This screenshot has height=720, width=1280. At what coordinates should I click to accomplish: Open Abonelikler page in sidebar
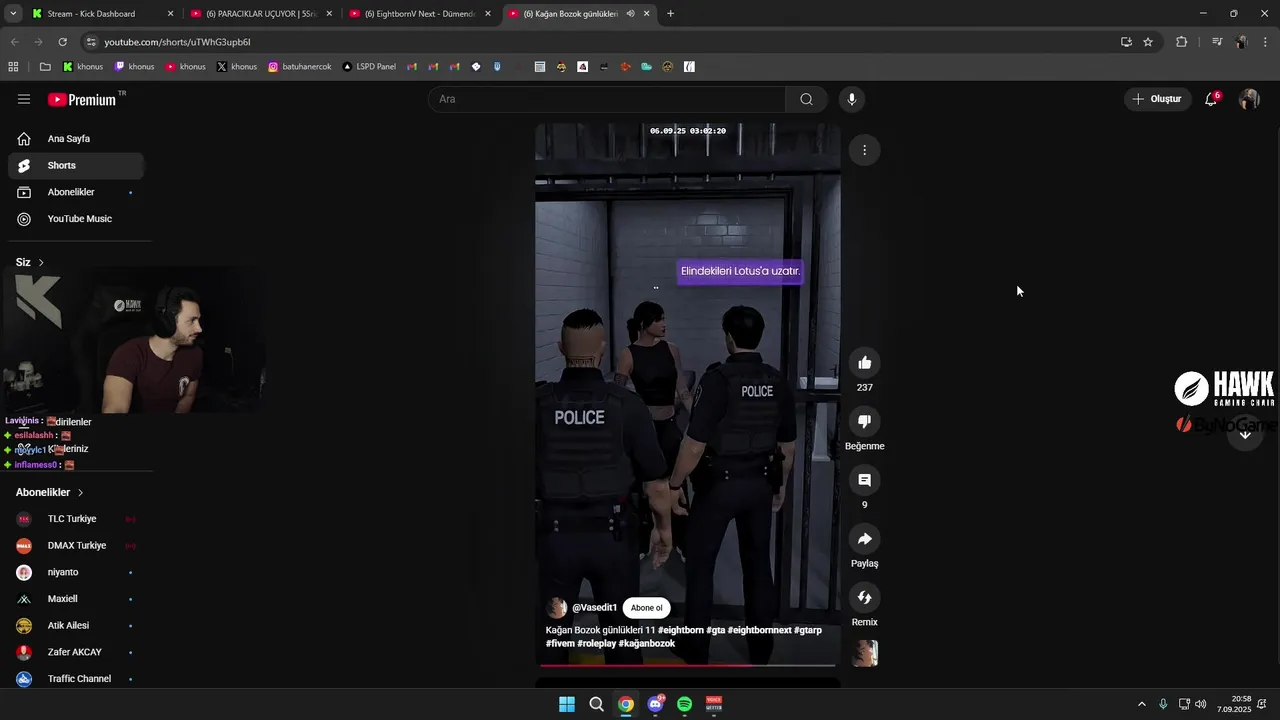click(x=76, y=192)
